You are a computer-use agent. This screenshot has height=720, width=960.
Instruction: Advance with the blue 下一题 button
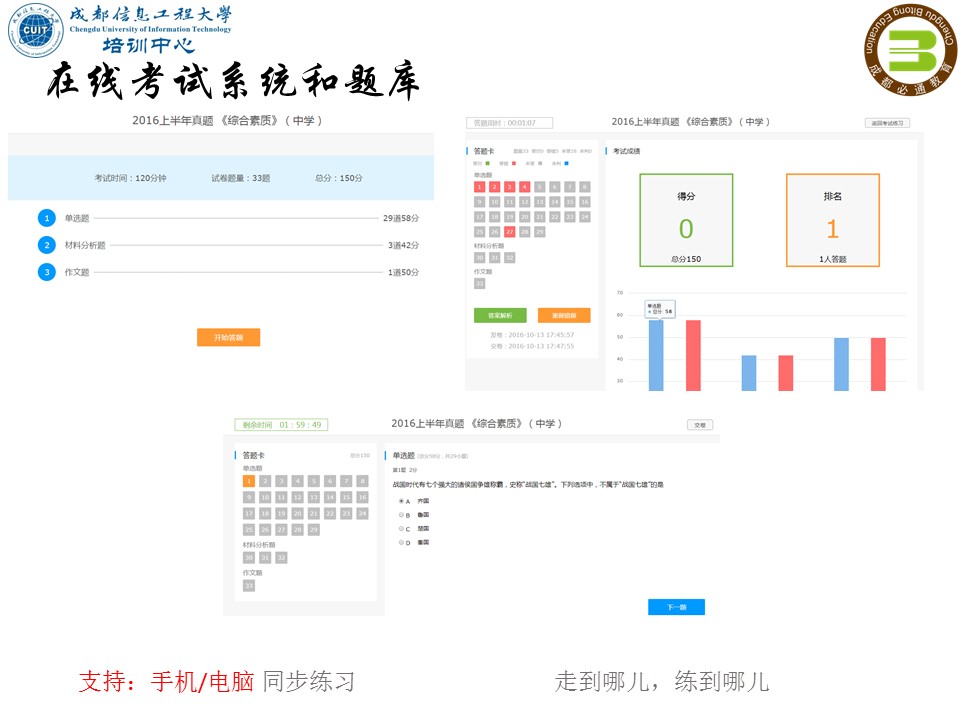click(x=677, y=605)
